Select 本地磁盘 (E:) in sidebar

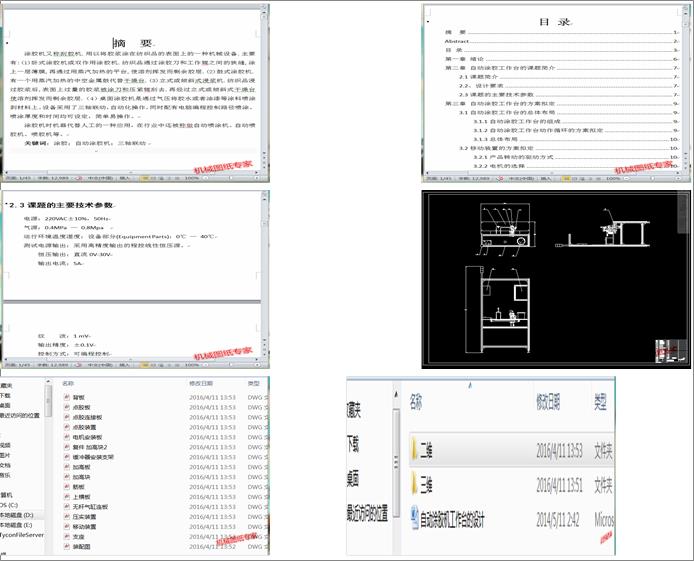[16, 525]
